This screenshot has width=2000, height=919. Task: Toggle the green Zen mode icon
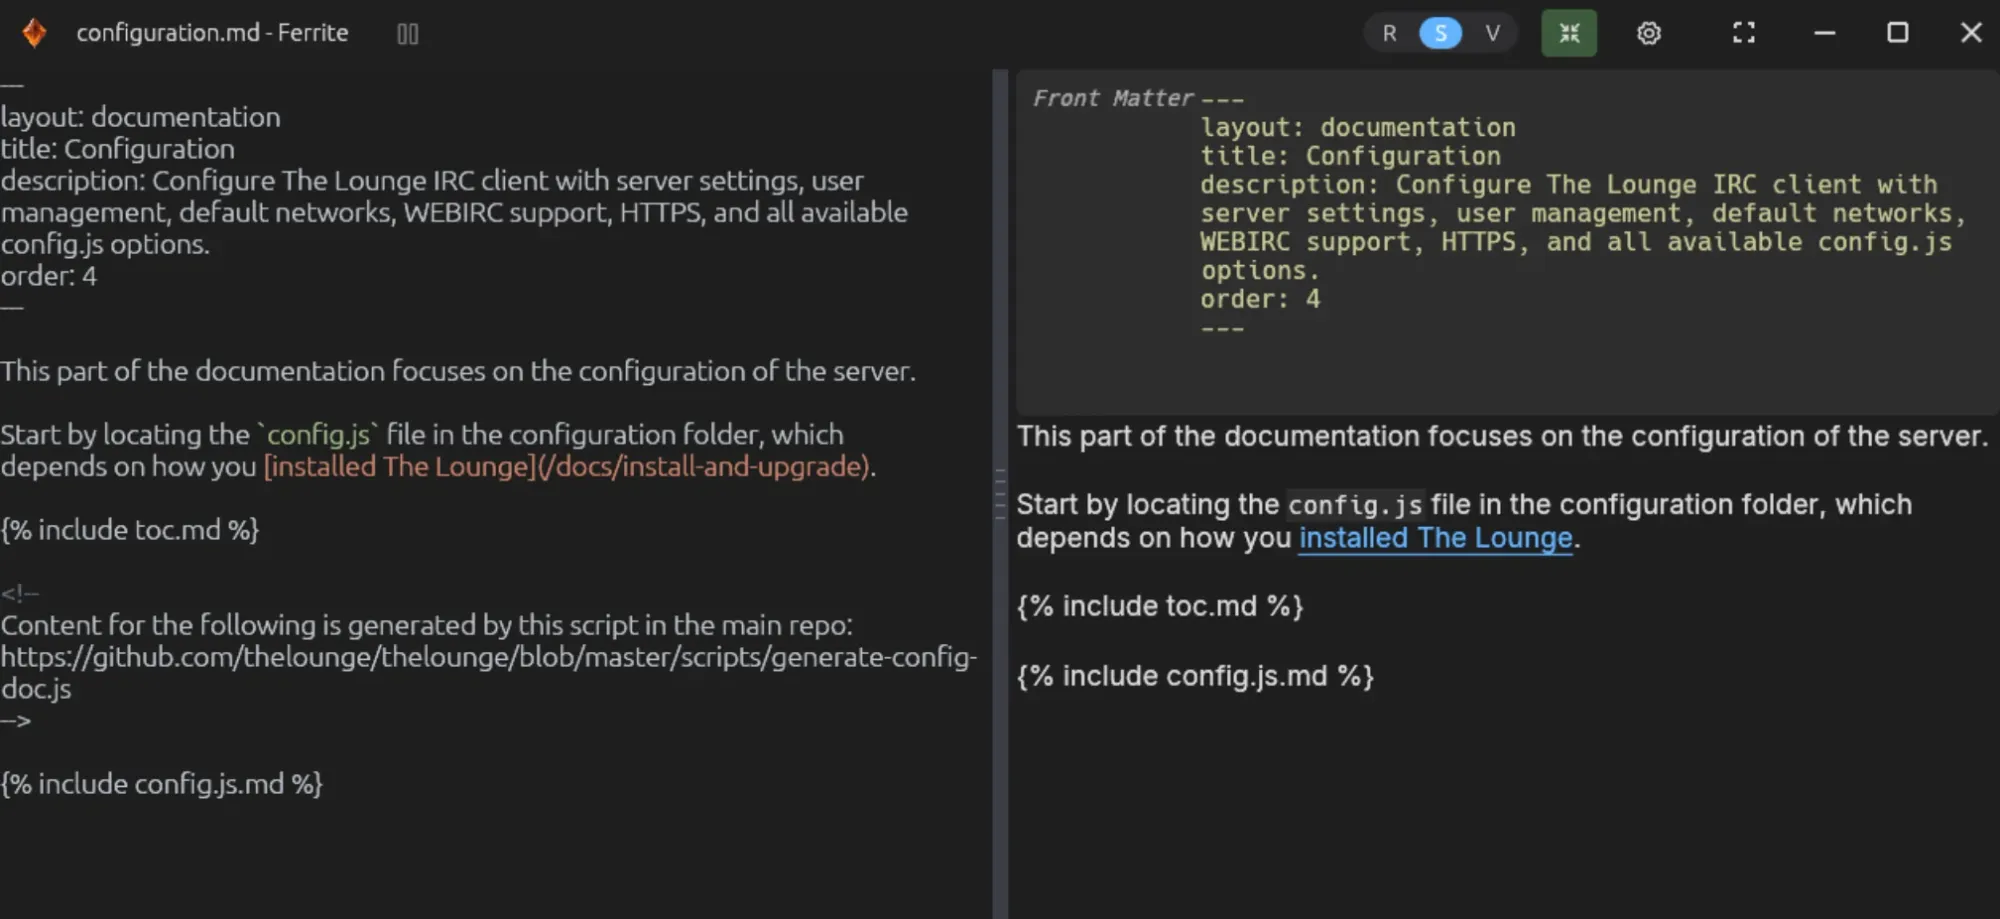(x=1569, y=33)
